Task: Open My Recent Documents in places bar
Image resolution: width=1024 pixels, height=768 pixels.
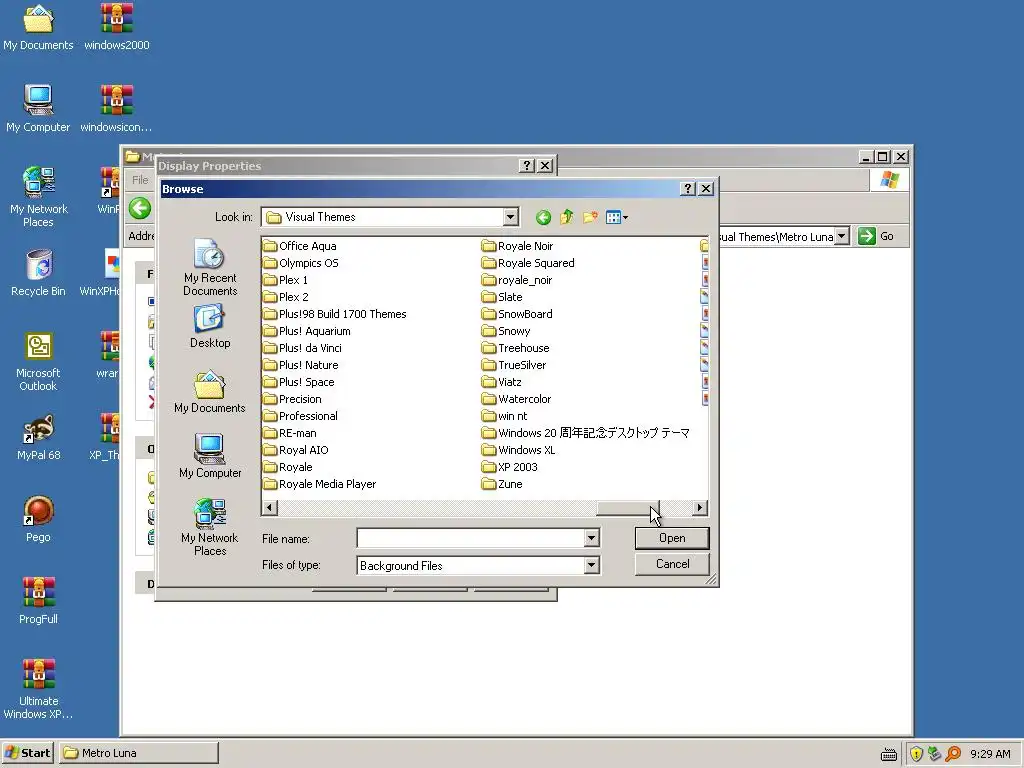Action: click(210, 268)
